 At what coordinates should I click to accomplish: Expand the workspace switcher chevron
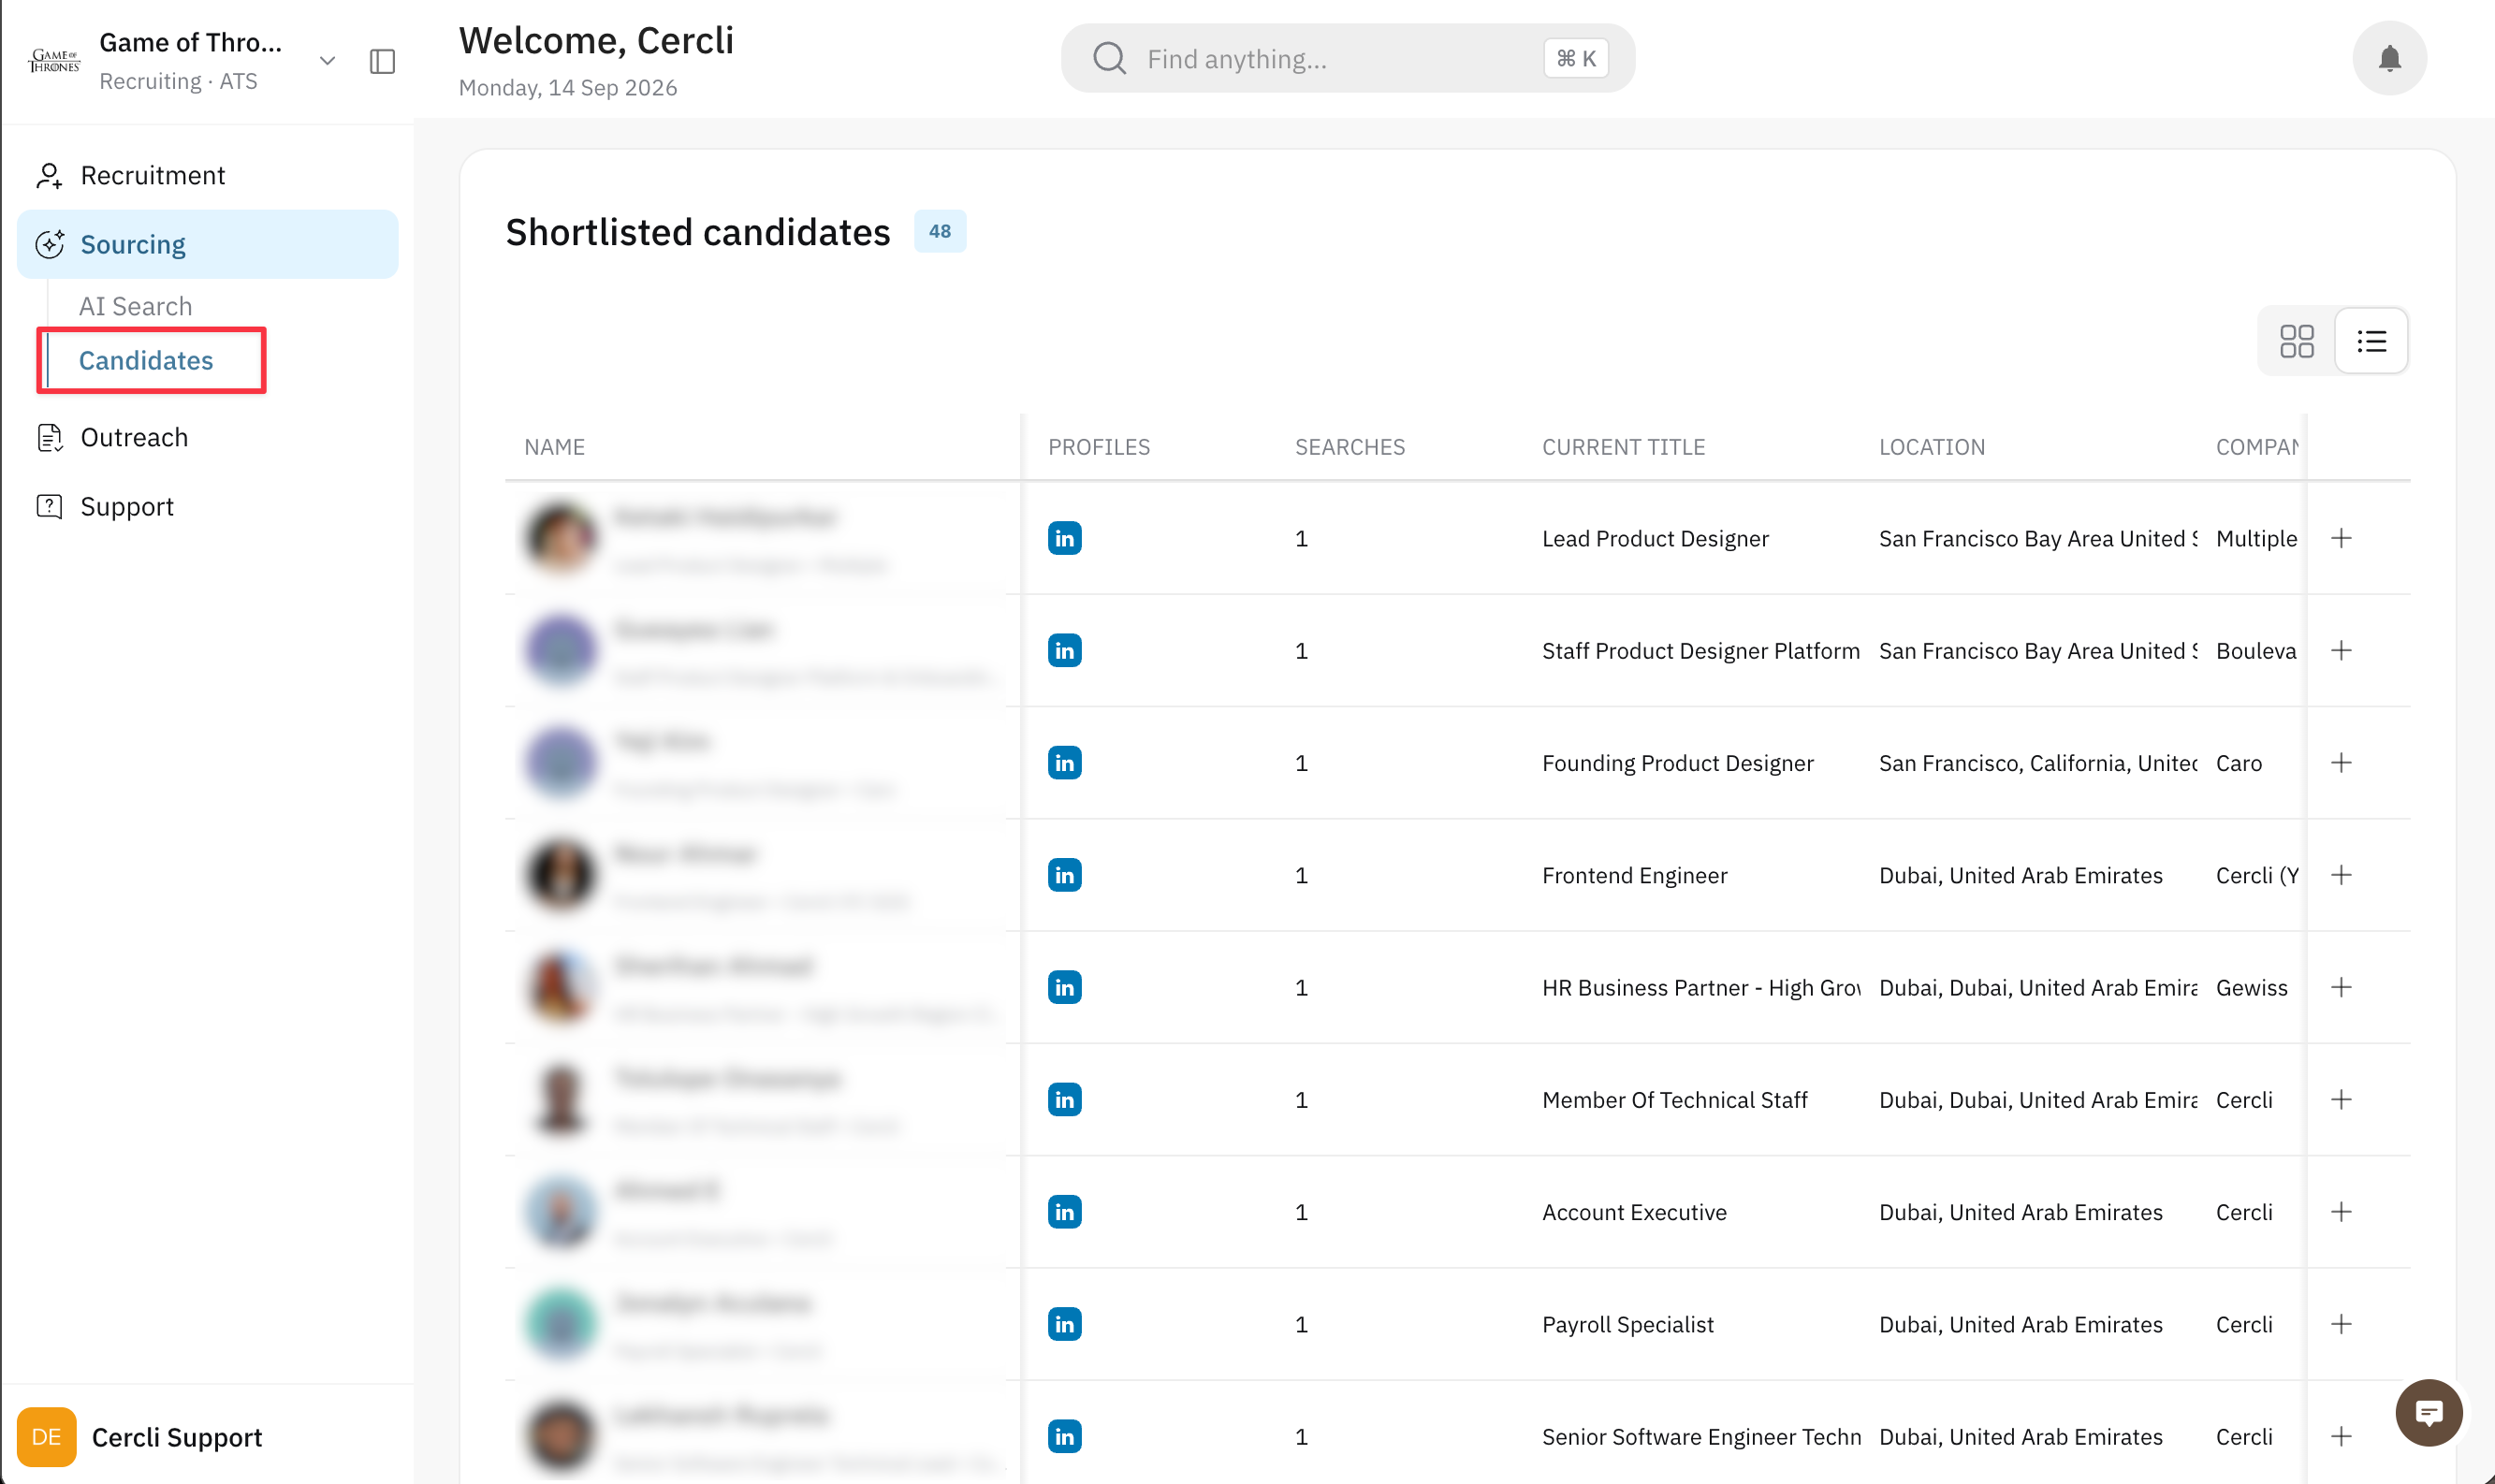(327, 61)
